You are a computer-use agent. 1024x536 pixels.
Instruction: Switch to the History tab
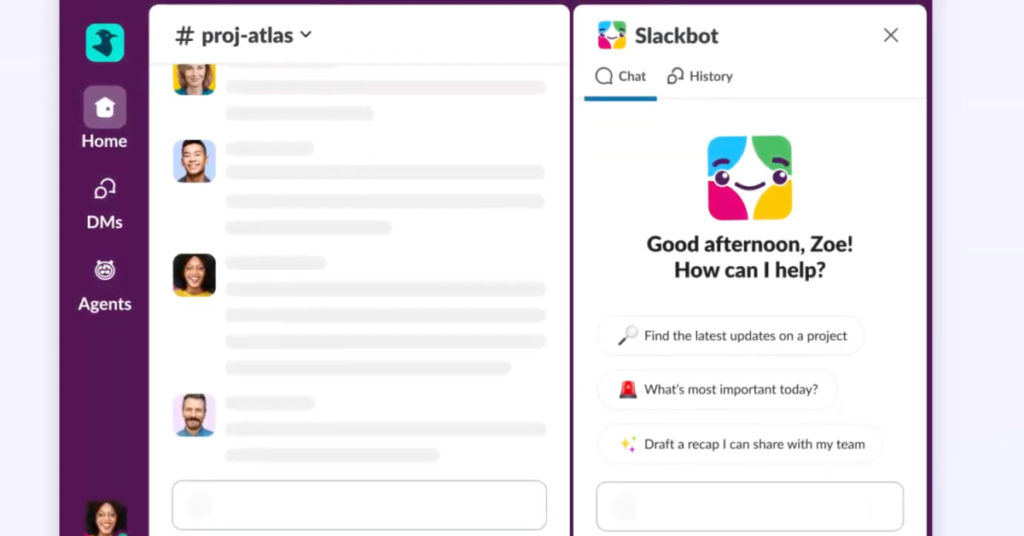point(700,76)
